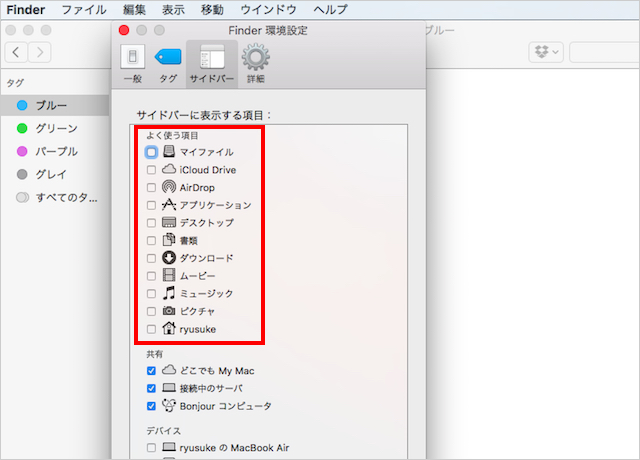Enable the ピクチャ checkbox
Viewport: 640px width, 460px height.
point(151,311)
